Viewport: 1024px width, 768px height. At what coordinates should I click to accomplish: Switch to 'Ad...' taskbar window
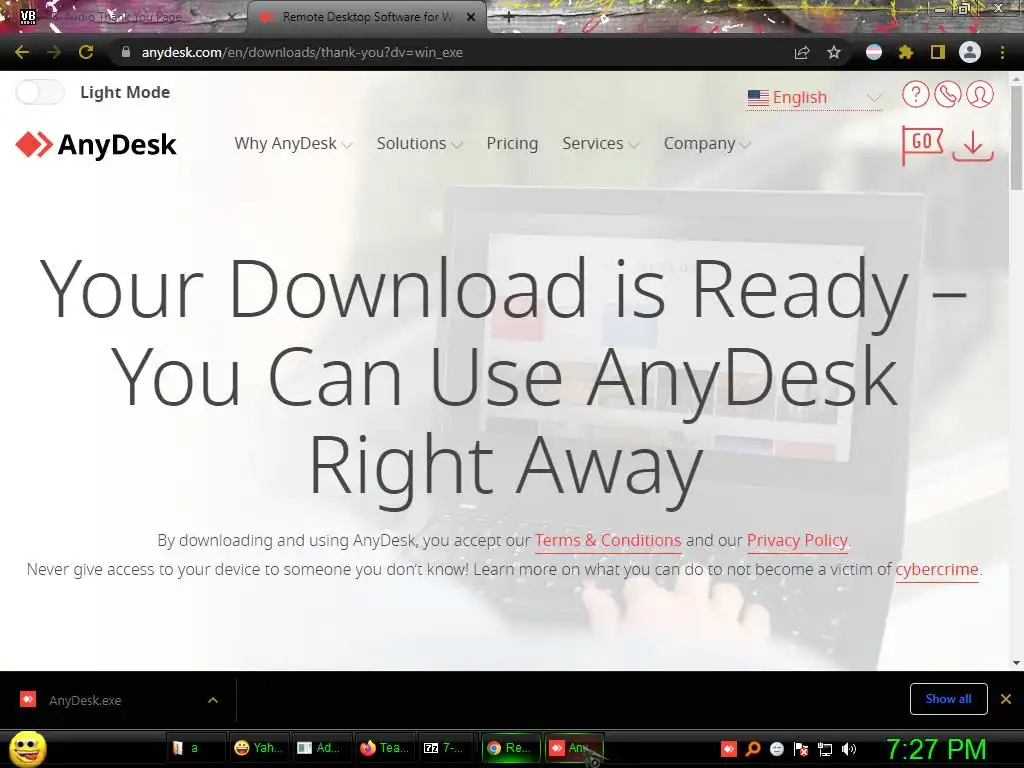point(322,748)
